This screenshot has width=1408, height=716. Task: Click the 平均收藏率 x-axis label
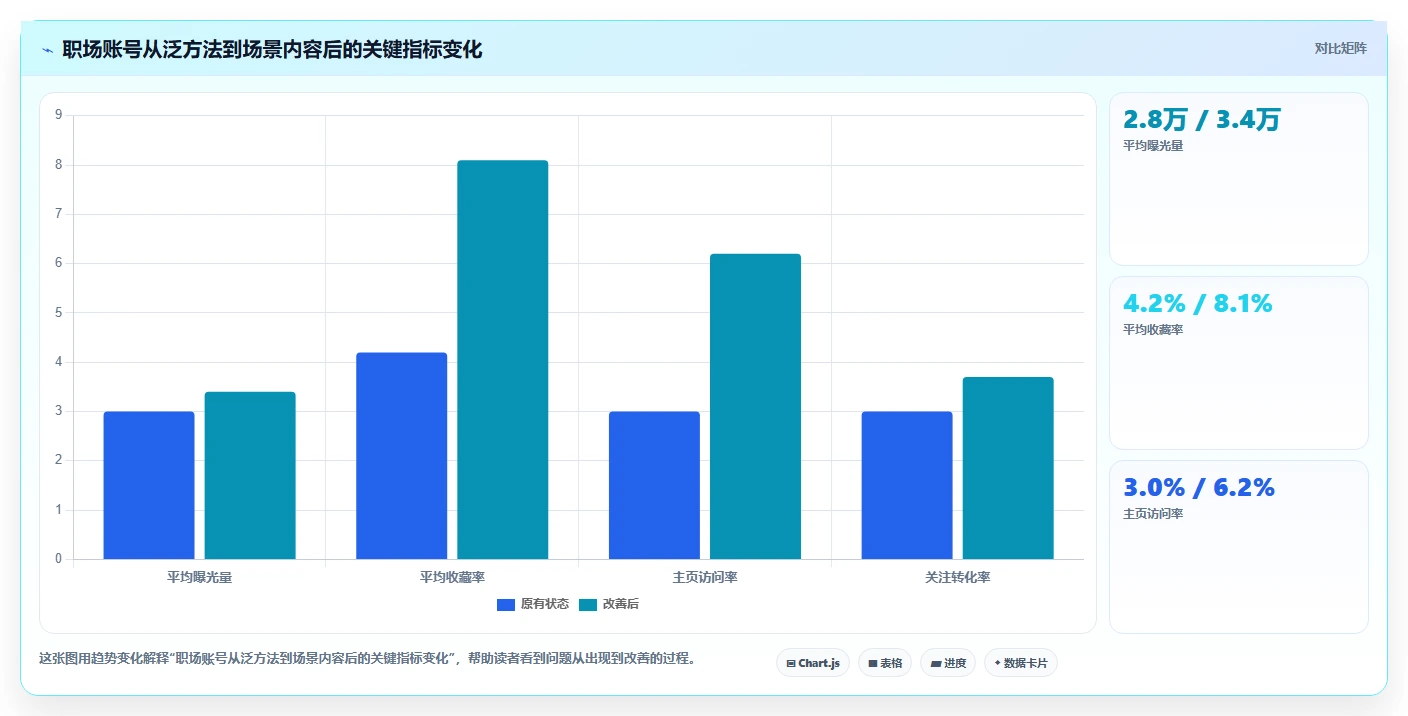(452, 578)
